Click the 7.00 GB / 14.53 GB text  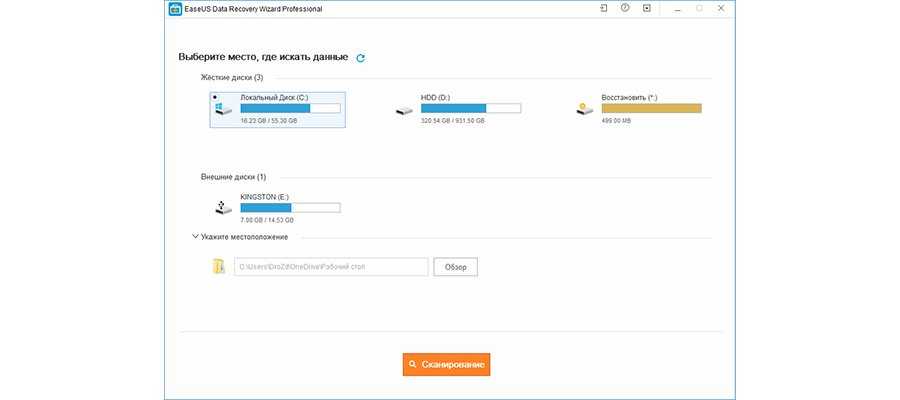(x=267, y=220)
